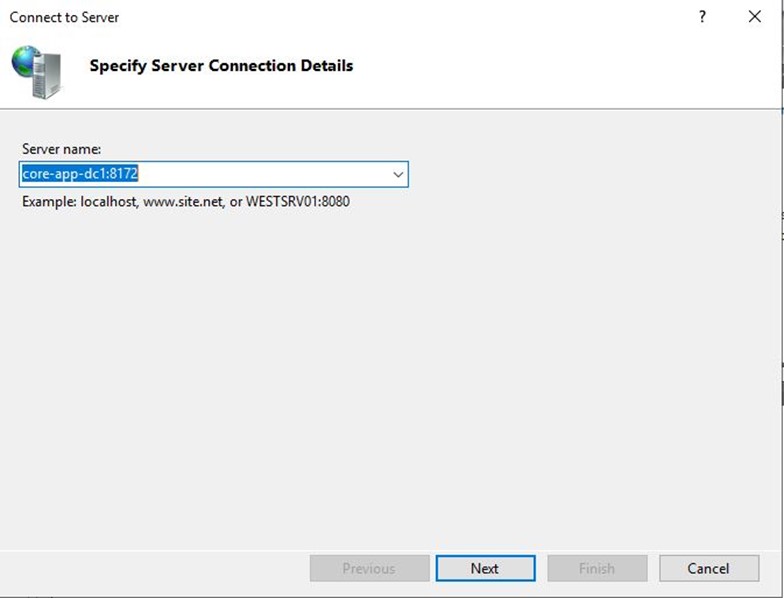Click the globe and server wizard icon
The image size is (784, 598).
(x=36, y=72)
